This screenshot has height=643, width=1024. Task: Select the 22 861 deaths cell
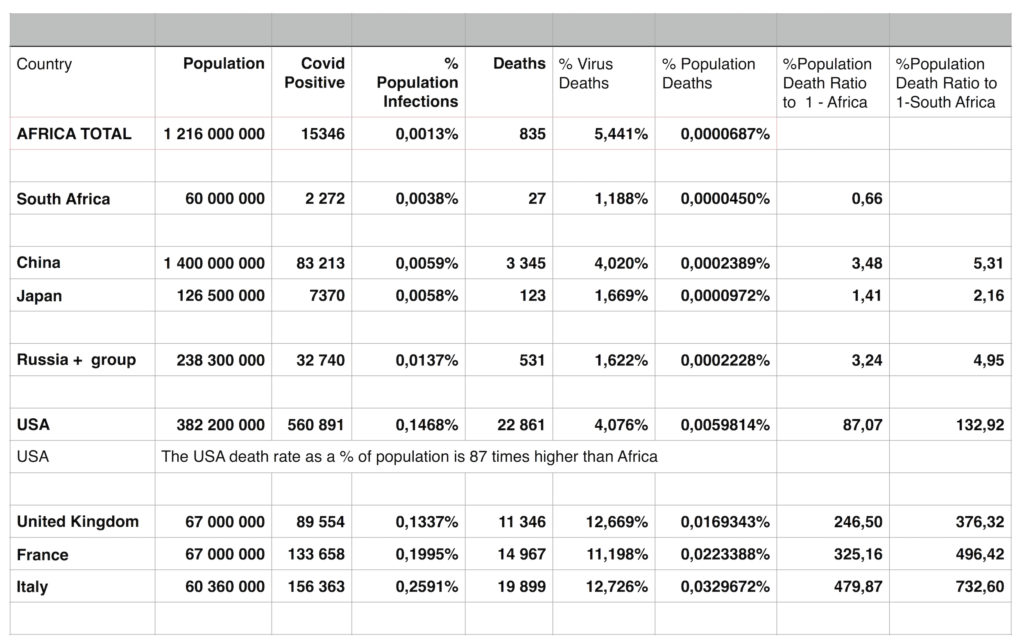(x=509, y=424)
